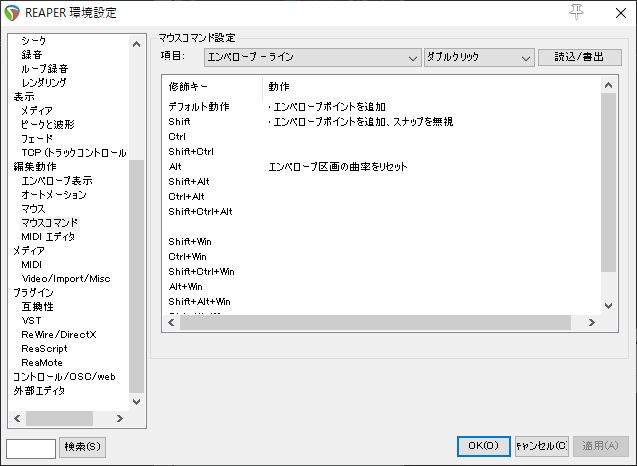The image size is (637, 466).
Task: Select メディア category above MIDI in the tree
Action: point(29,251)
